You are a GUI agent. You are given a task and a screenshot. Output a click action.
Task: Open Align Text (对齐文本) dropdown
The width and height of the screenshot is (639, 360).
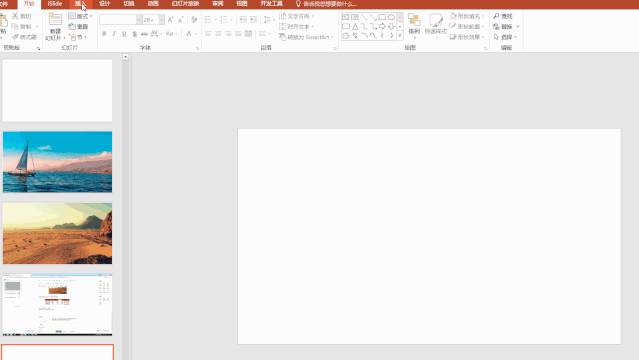click(x=297, y=27)
